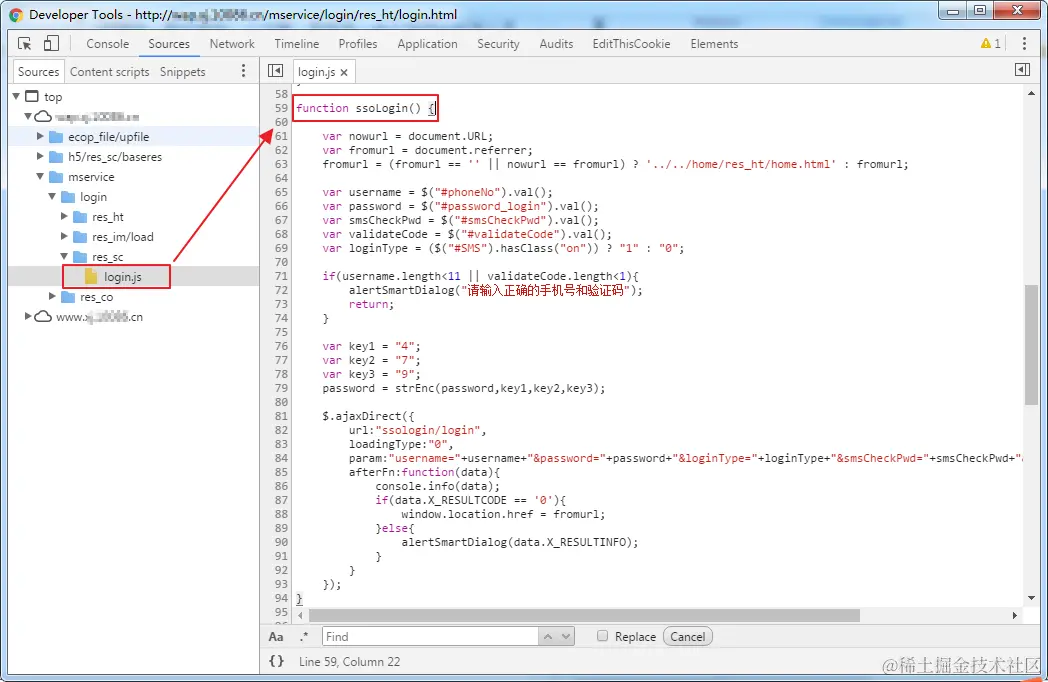Switch to the Sources panel tab
Screen dimensions: 1048x682
pos(169,43)
